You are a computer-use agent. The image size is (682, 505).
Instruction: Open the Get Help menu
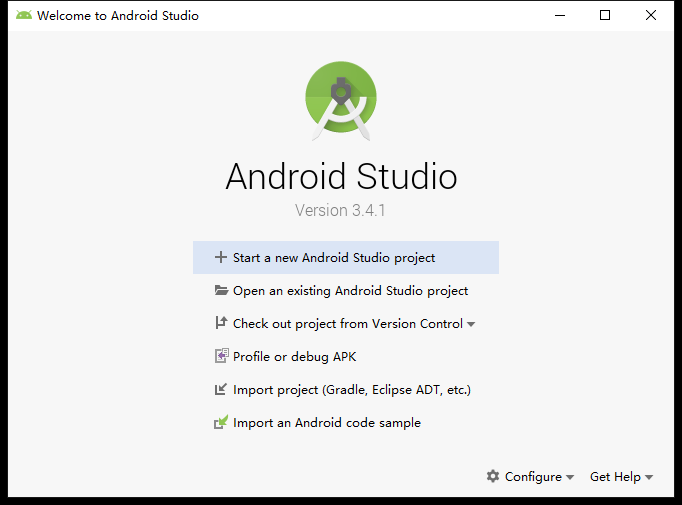615,477
